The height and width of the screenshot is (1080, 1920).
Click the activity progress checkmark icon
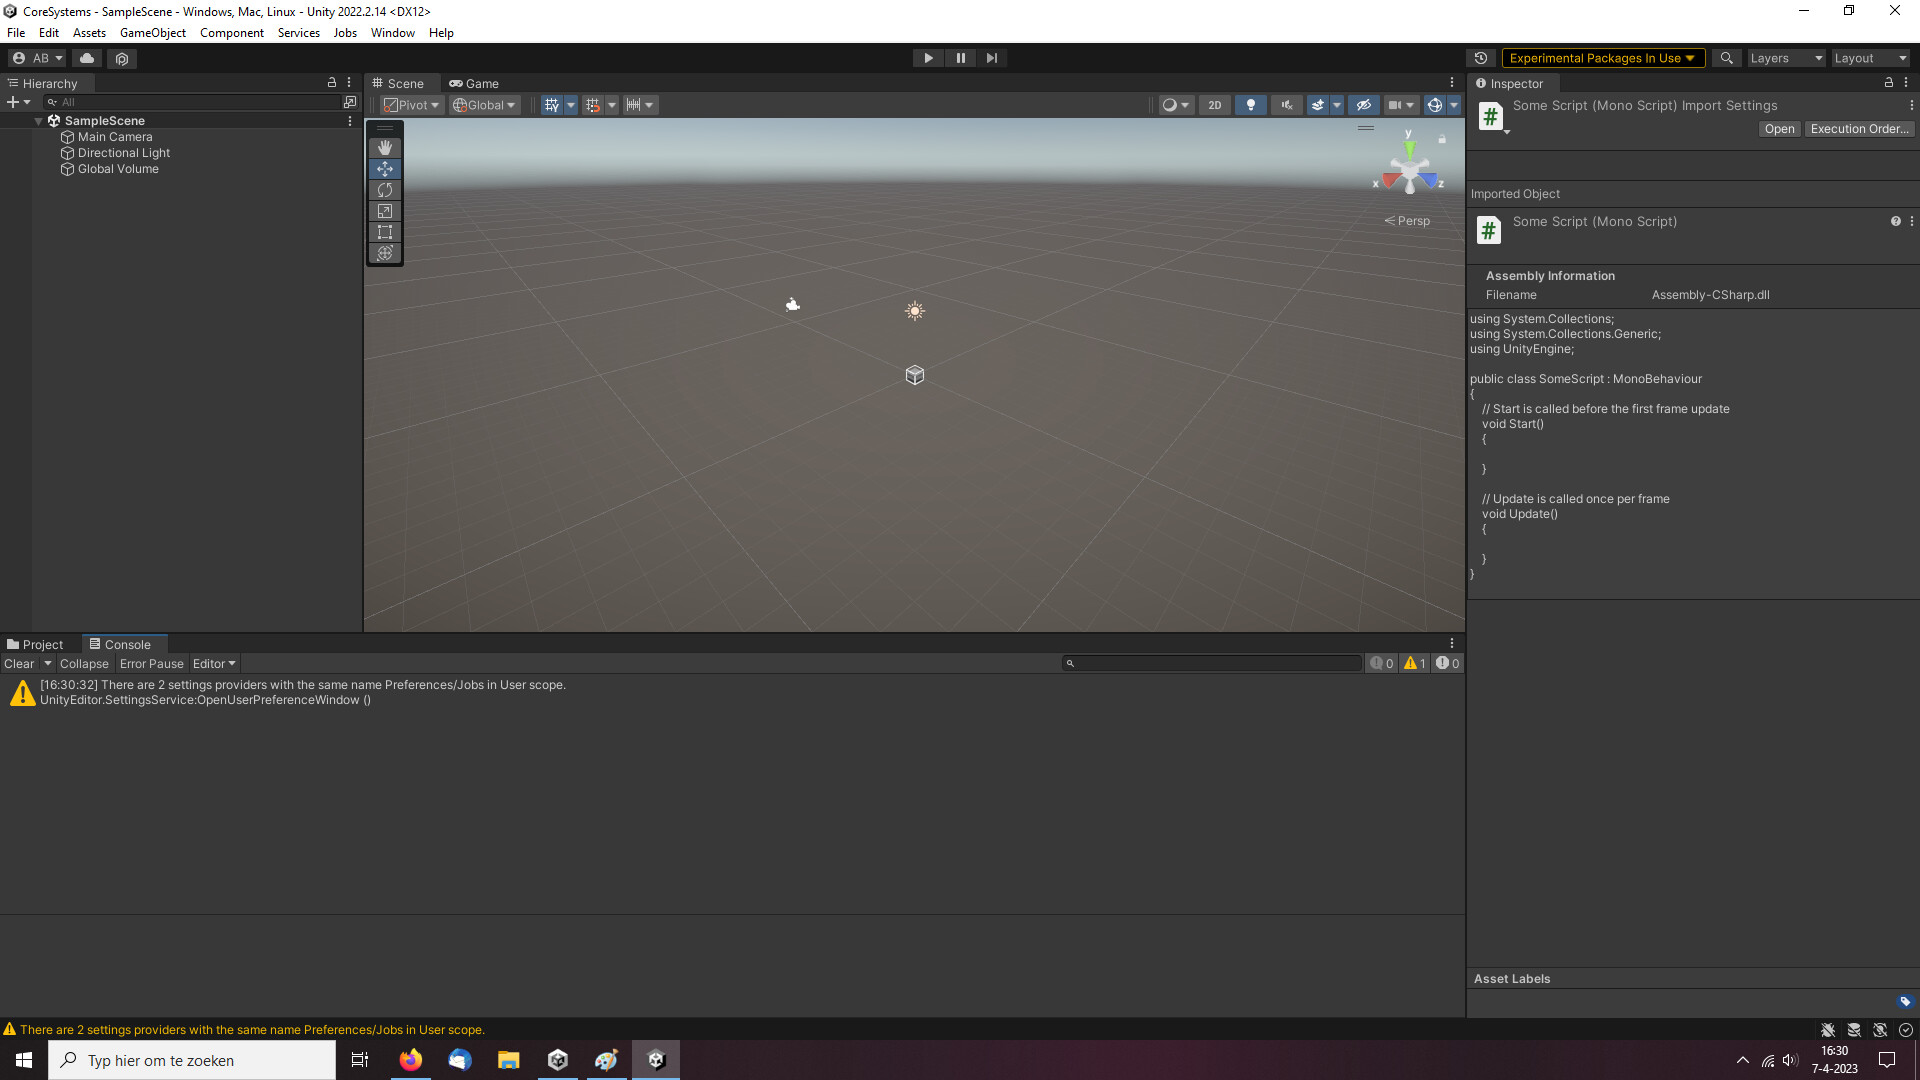(x=1906, y=1030)
